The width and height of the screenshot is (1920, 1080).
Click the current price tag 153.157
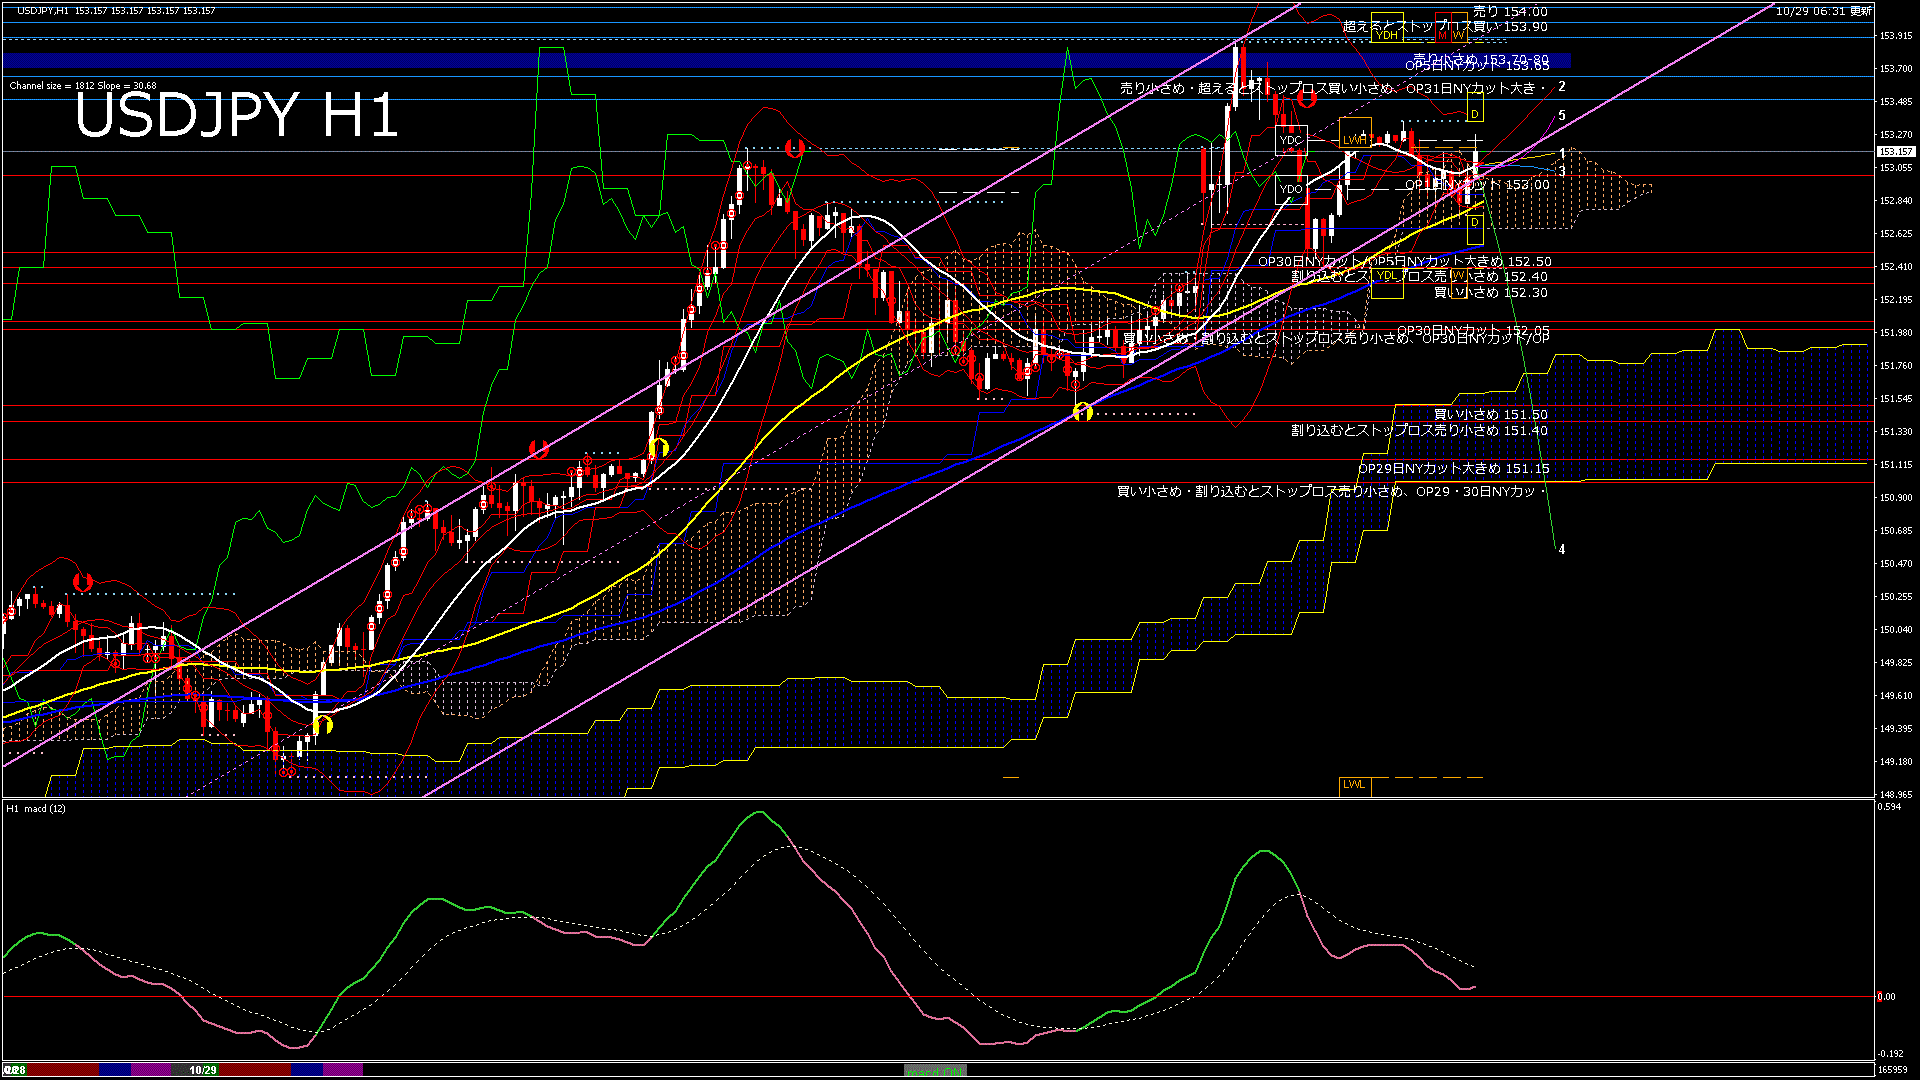(1894, 152)
